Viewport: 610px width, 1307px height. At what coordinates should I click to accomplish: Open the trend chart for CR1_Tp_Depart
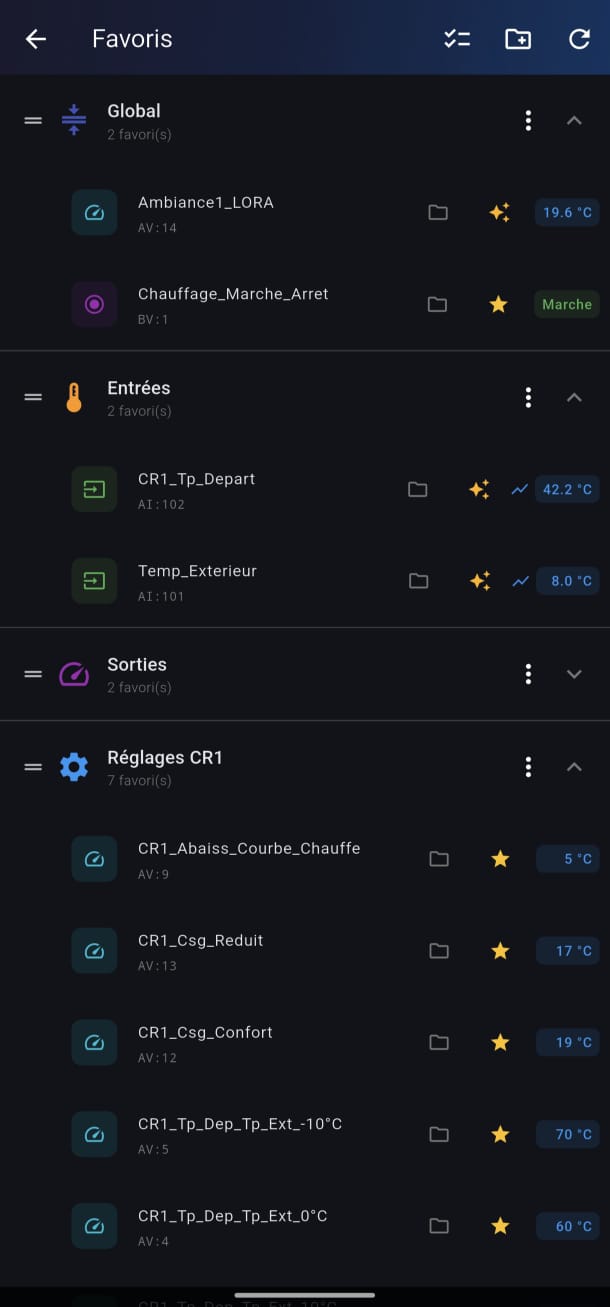tap(519, 489)
